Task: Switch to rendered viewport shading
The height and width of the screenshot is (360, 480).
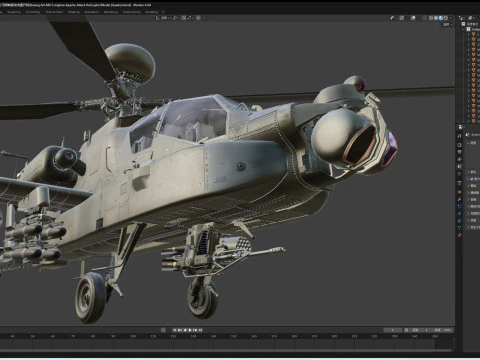Action: point(446,18)
